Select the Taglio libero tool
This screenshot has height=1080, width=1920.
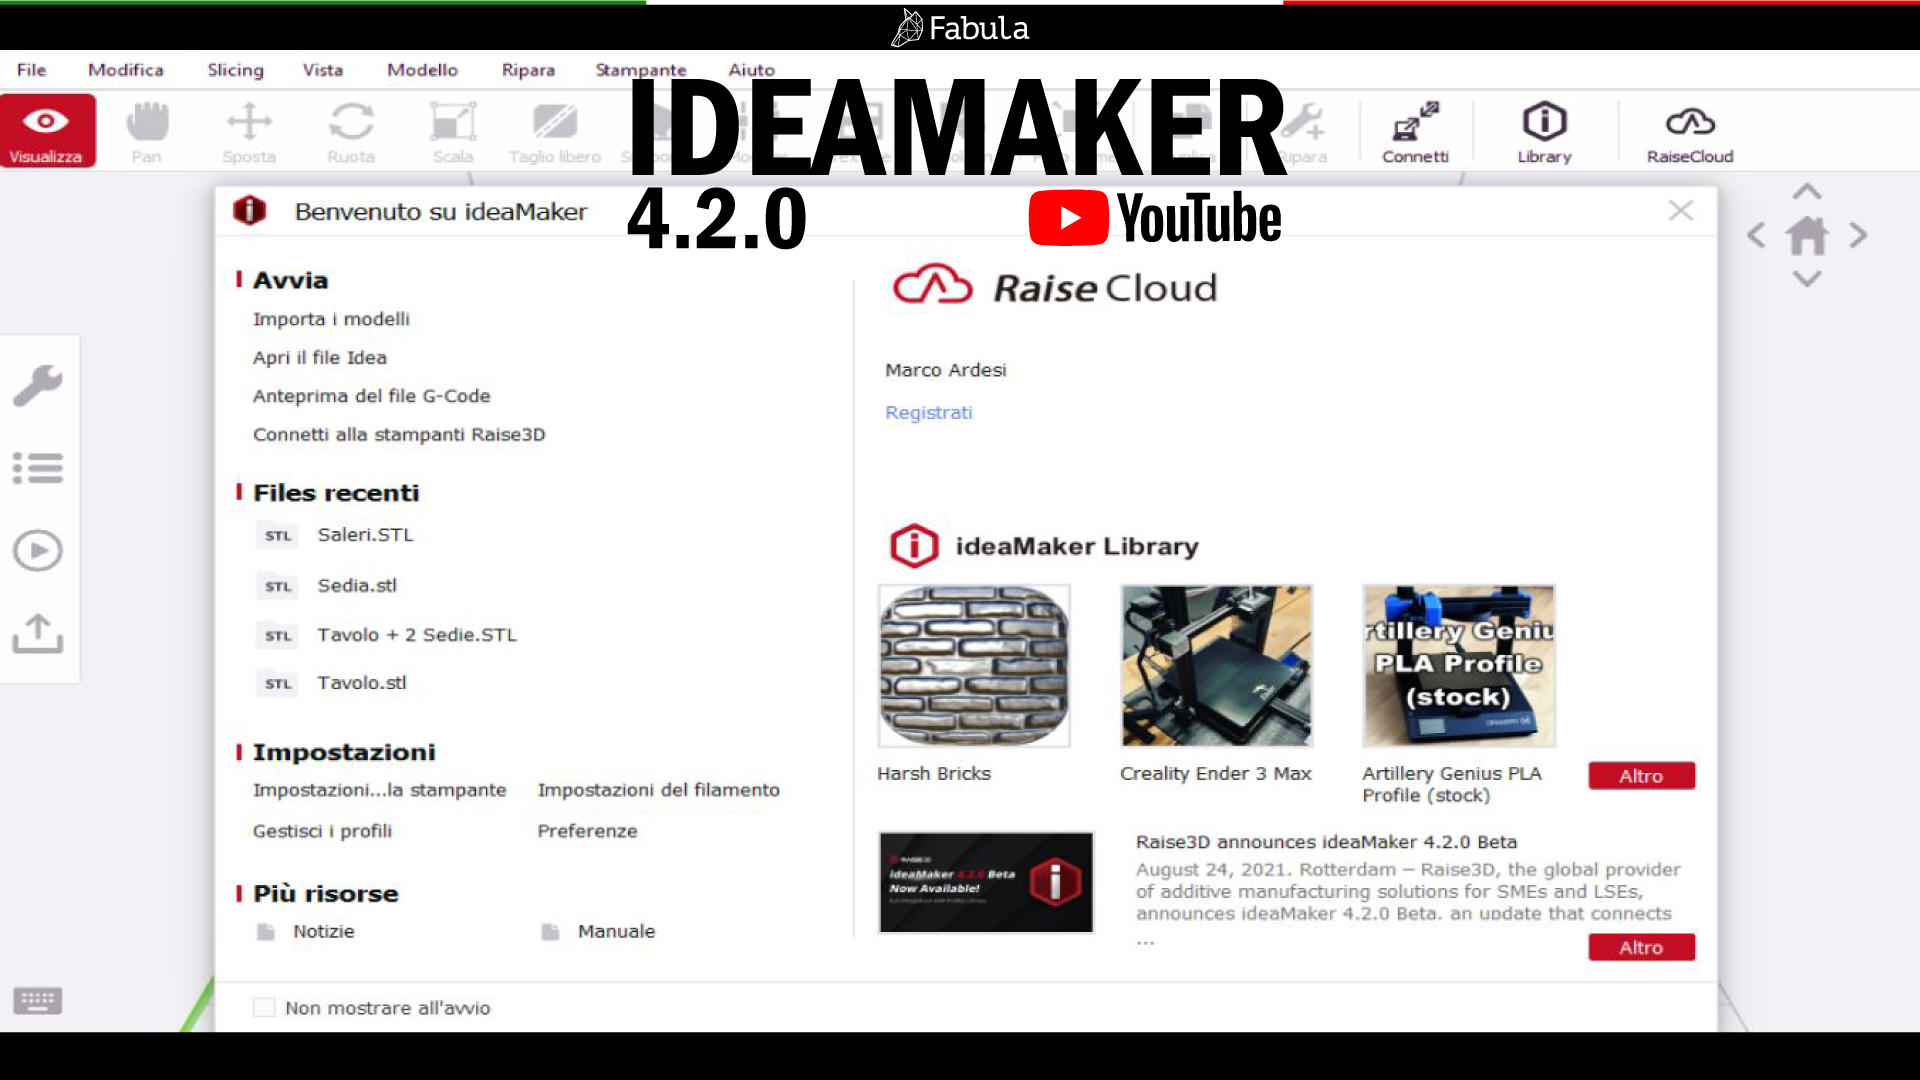[555, 131]
